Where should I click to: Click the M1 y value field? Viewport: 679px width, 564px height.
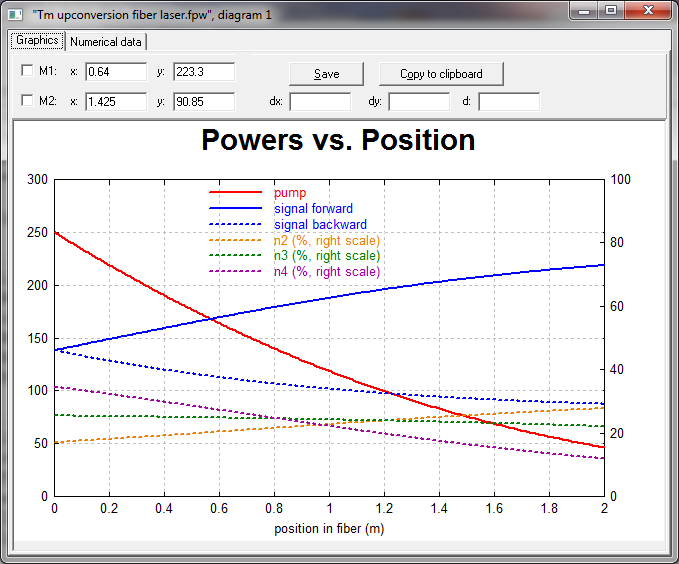click(204, 72)
